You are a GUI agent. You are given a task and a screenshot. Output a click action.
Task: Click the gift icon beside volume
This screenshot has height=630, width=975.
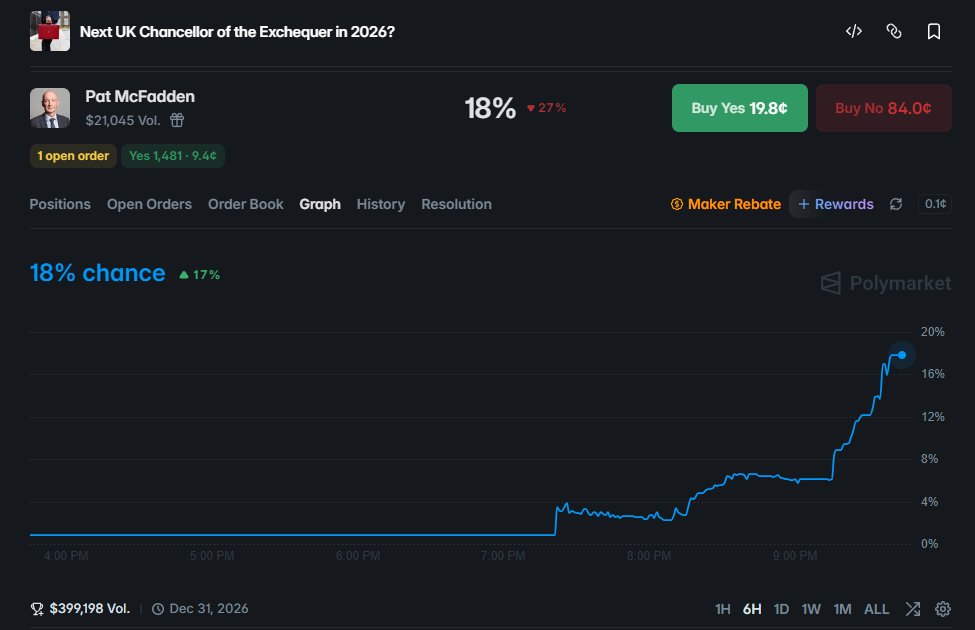(177, 120)
